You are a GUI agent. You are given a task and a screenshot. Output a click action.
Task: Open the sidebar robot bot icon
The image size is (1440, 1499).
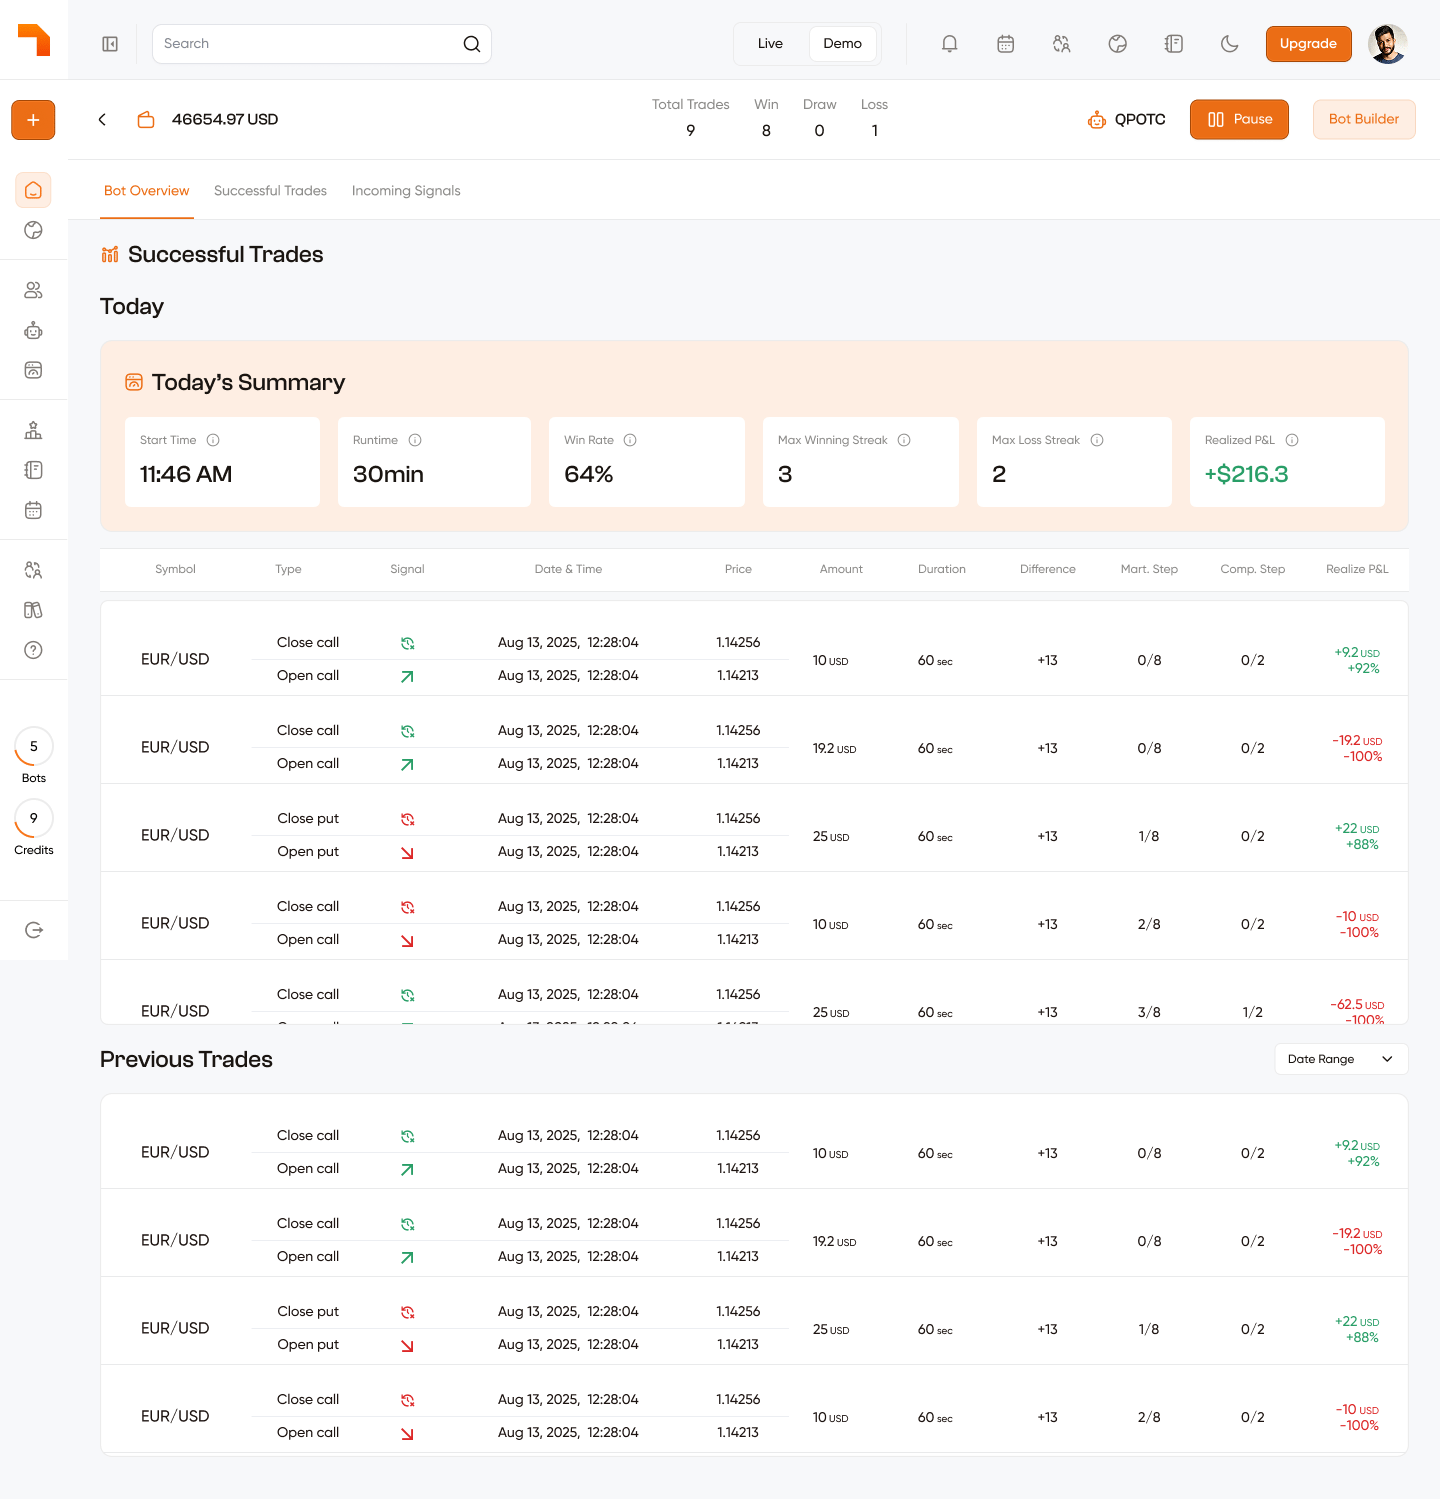click(x=33, y=330)
